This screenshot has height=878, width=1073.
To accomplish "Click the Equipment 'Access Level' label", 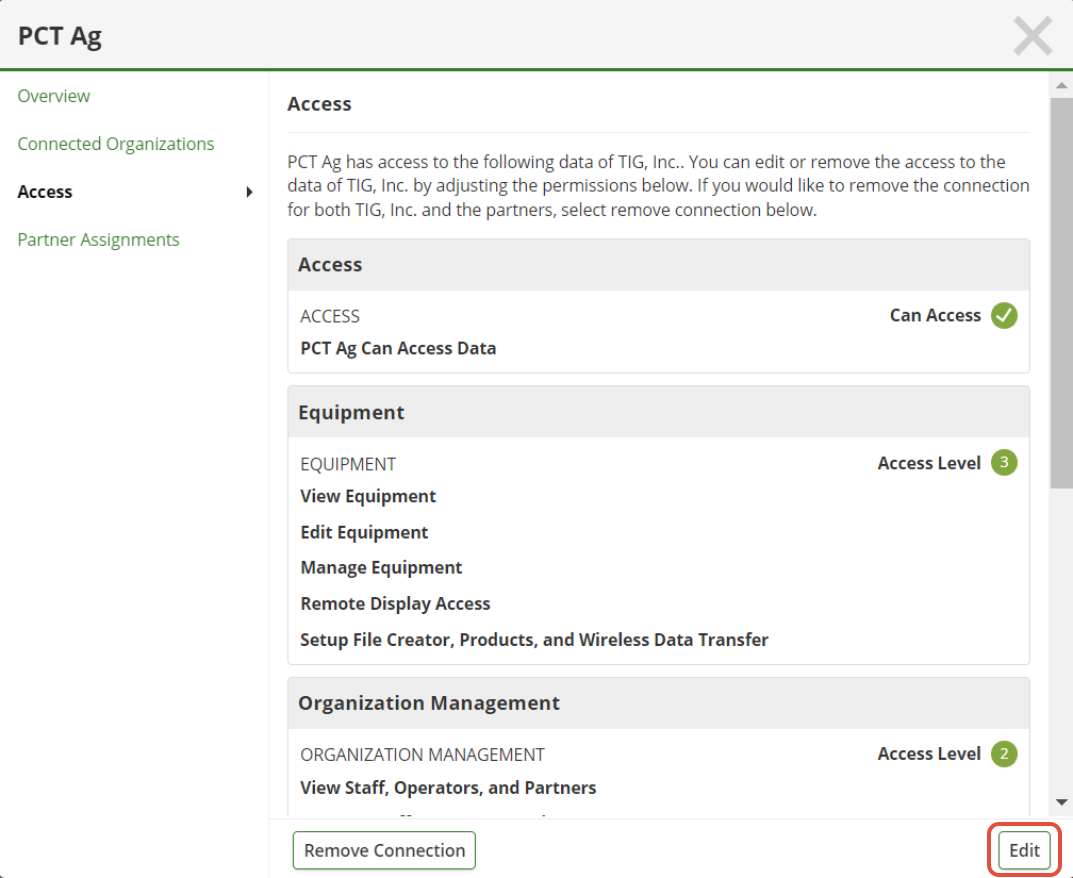I will (929, 463).
